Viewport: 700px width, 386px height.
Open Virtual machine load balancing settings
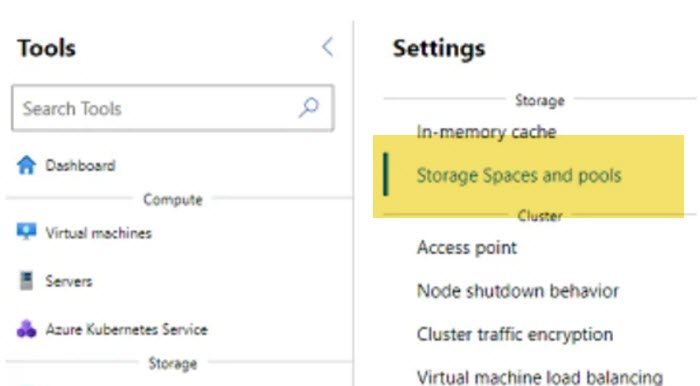pos(540,378)
